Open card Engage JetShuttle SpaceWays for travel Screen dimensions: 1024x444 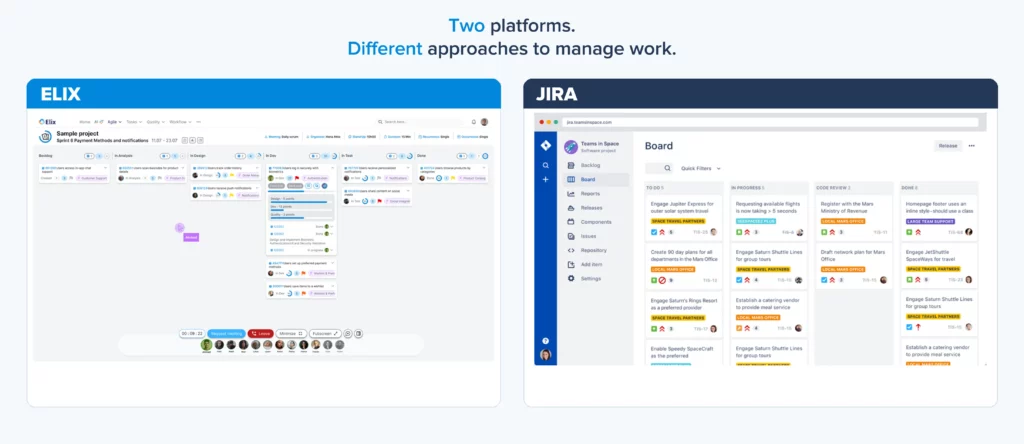[x=939, y=264]
